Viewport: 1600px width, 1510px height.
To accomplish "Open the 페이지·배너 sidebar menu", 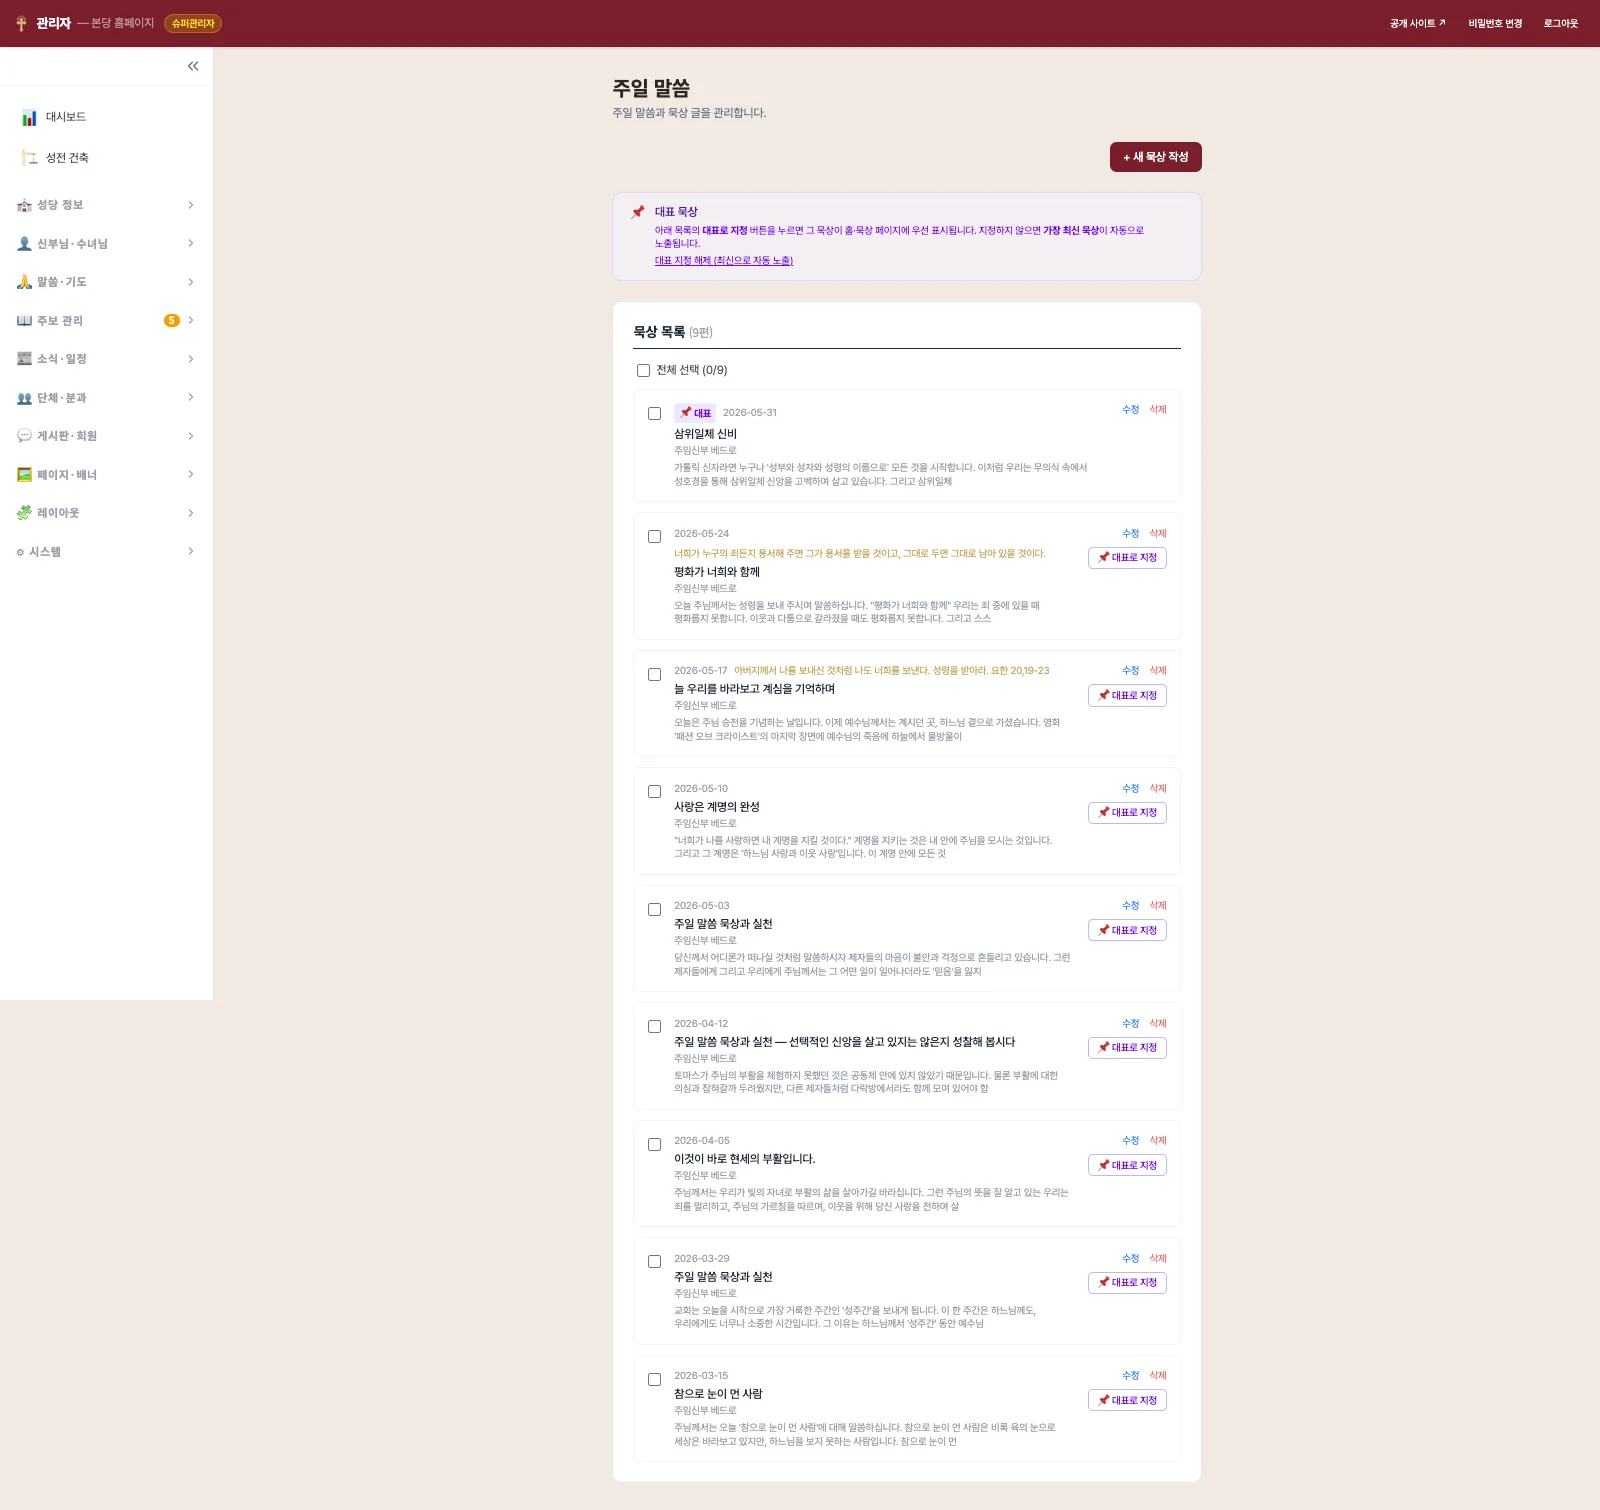I will 106,475.
